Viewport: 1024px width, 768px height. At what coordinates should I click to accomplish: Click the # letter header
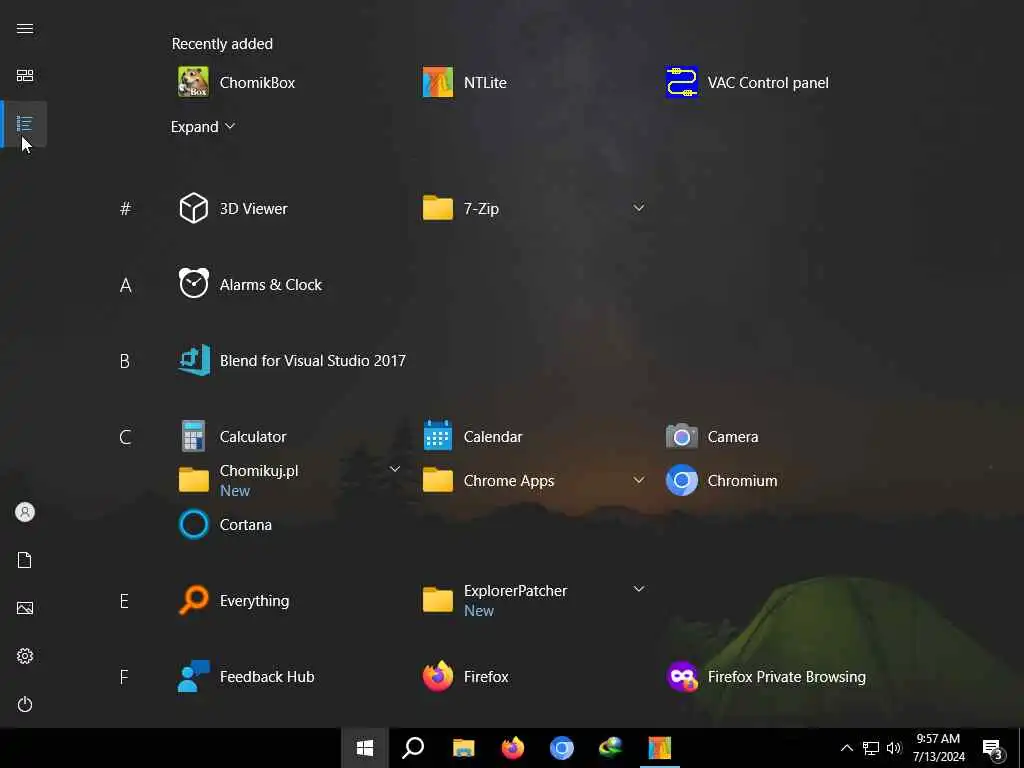(x=125, y=208)
